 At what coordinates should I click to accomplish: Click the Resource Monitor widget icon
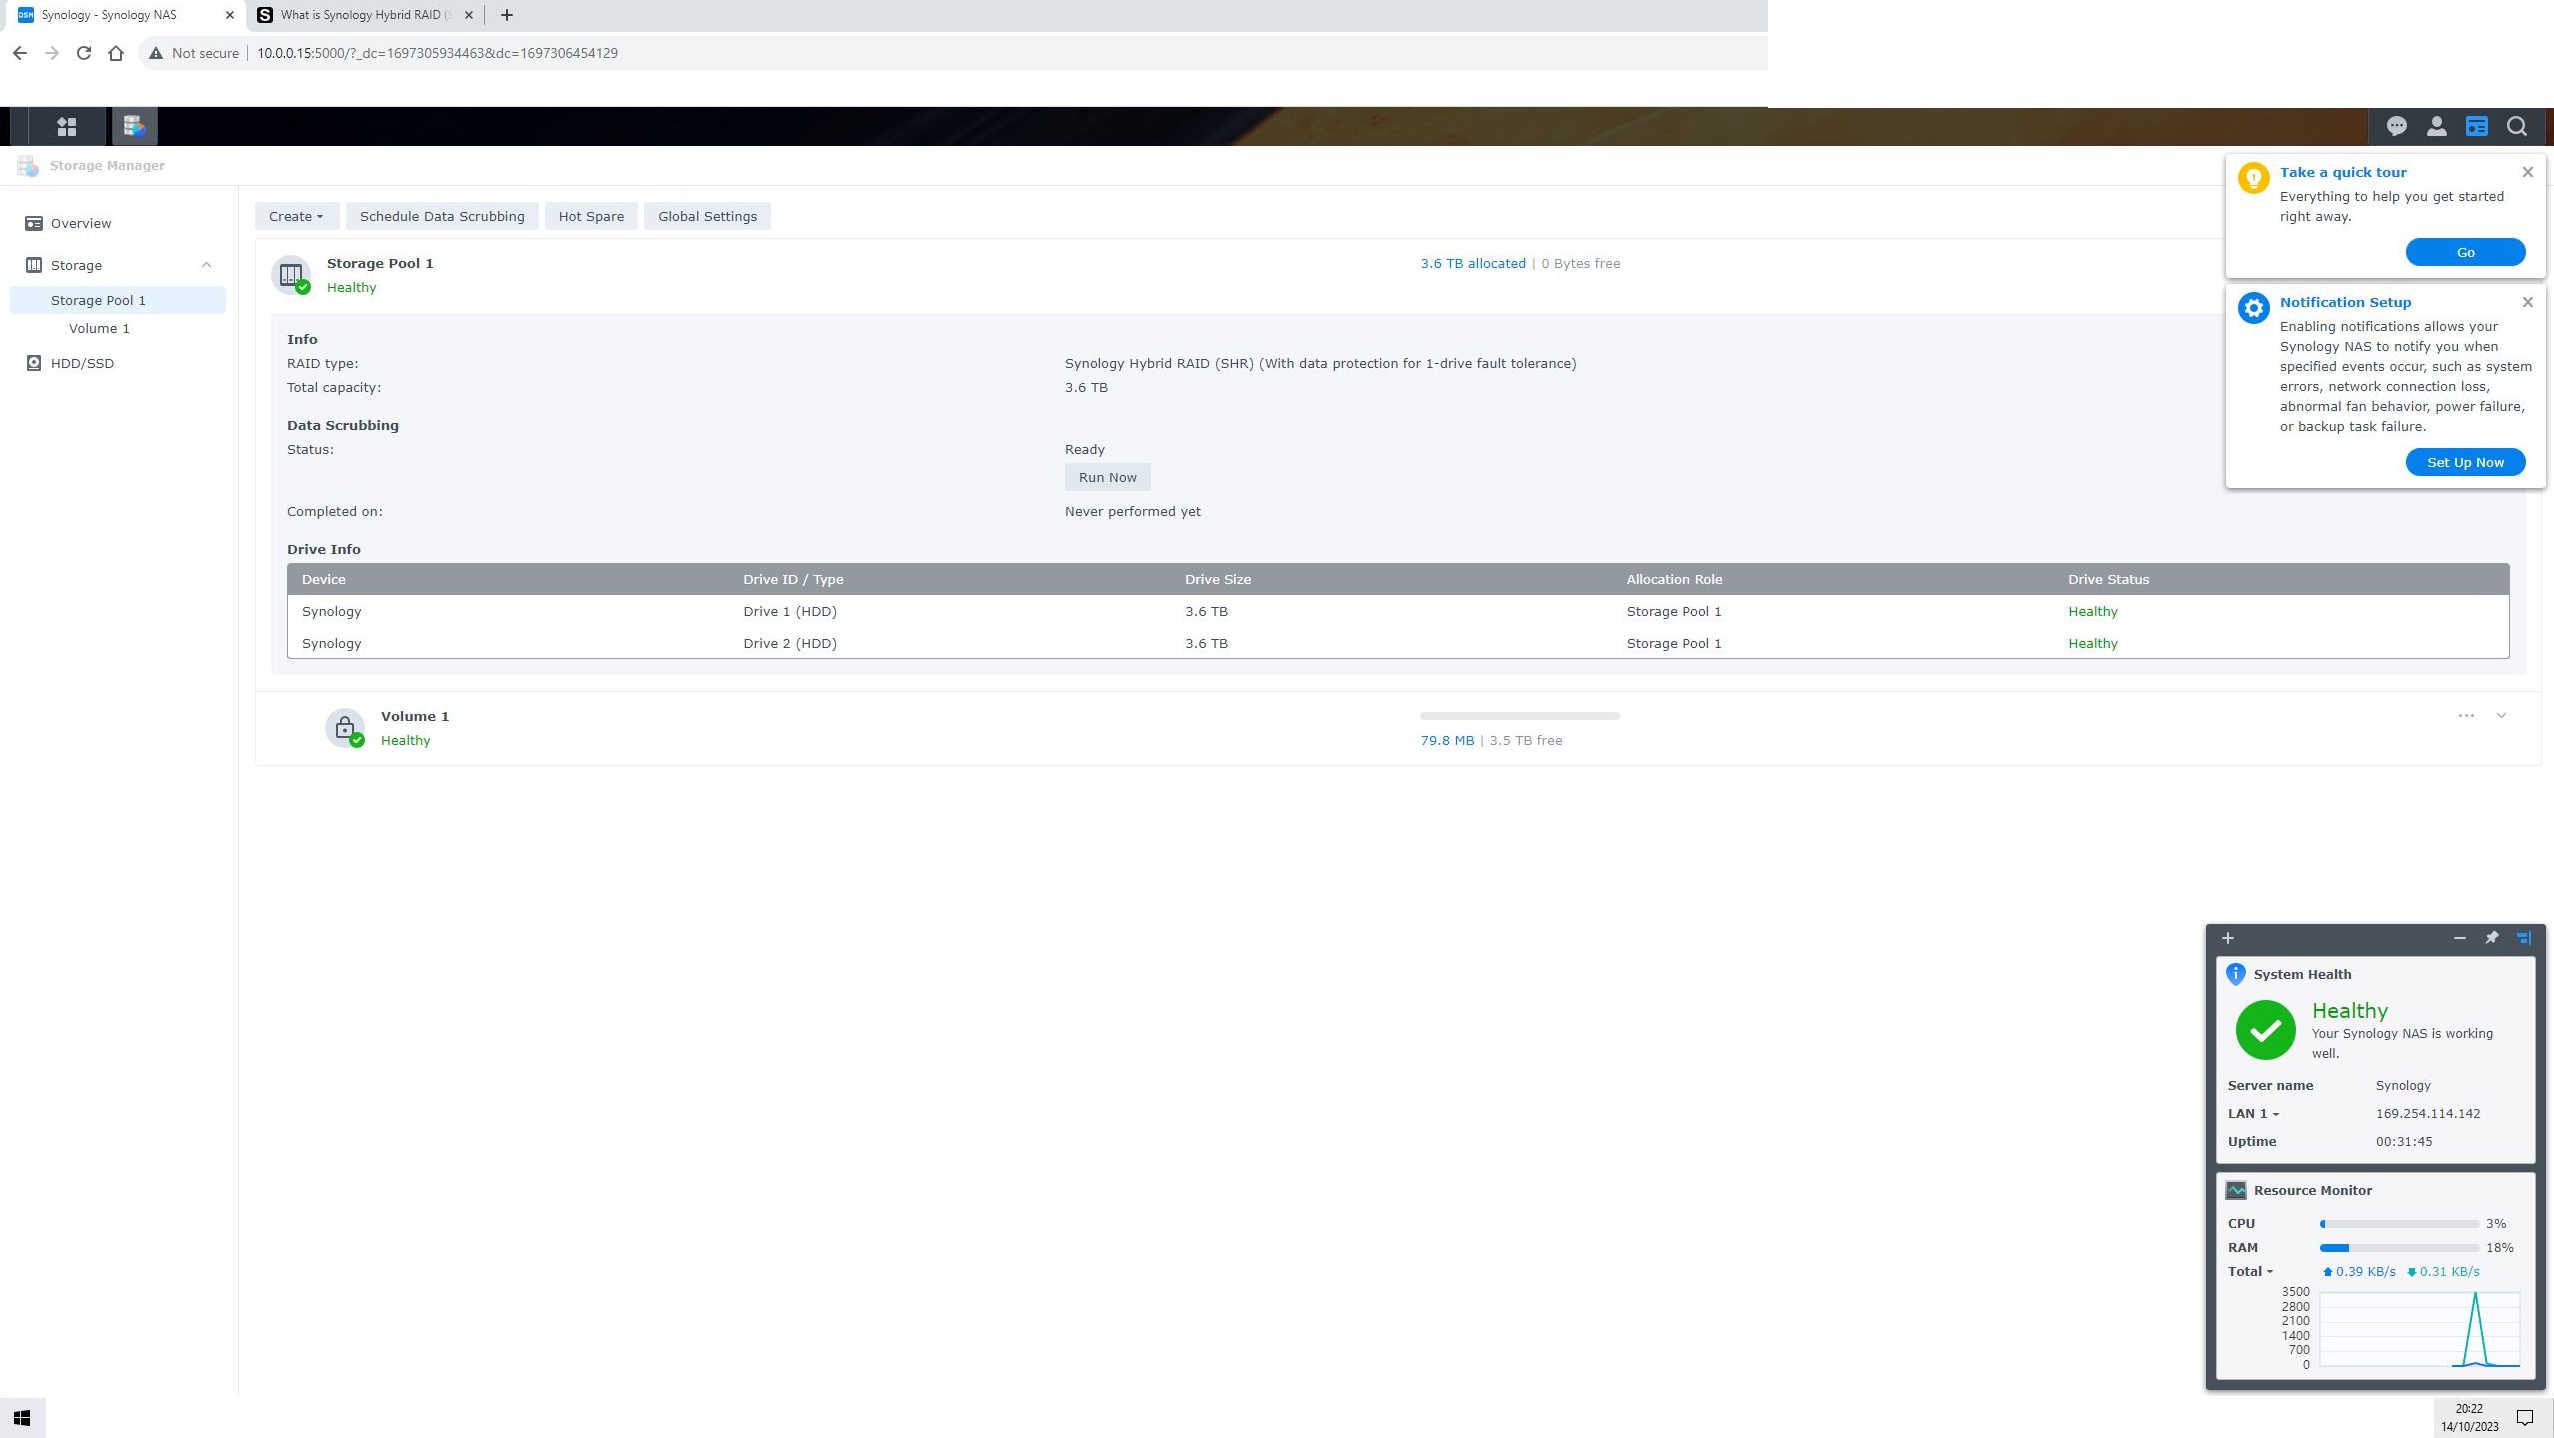tap(2236, 1190)
